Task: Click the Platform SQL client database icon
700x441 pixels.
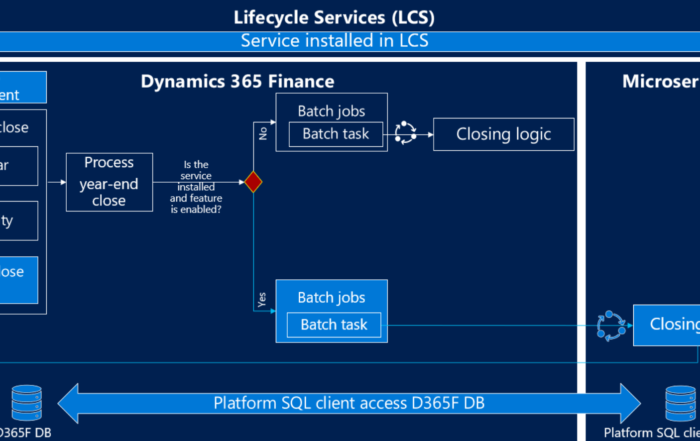Action: (x=681, y=404)
